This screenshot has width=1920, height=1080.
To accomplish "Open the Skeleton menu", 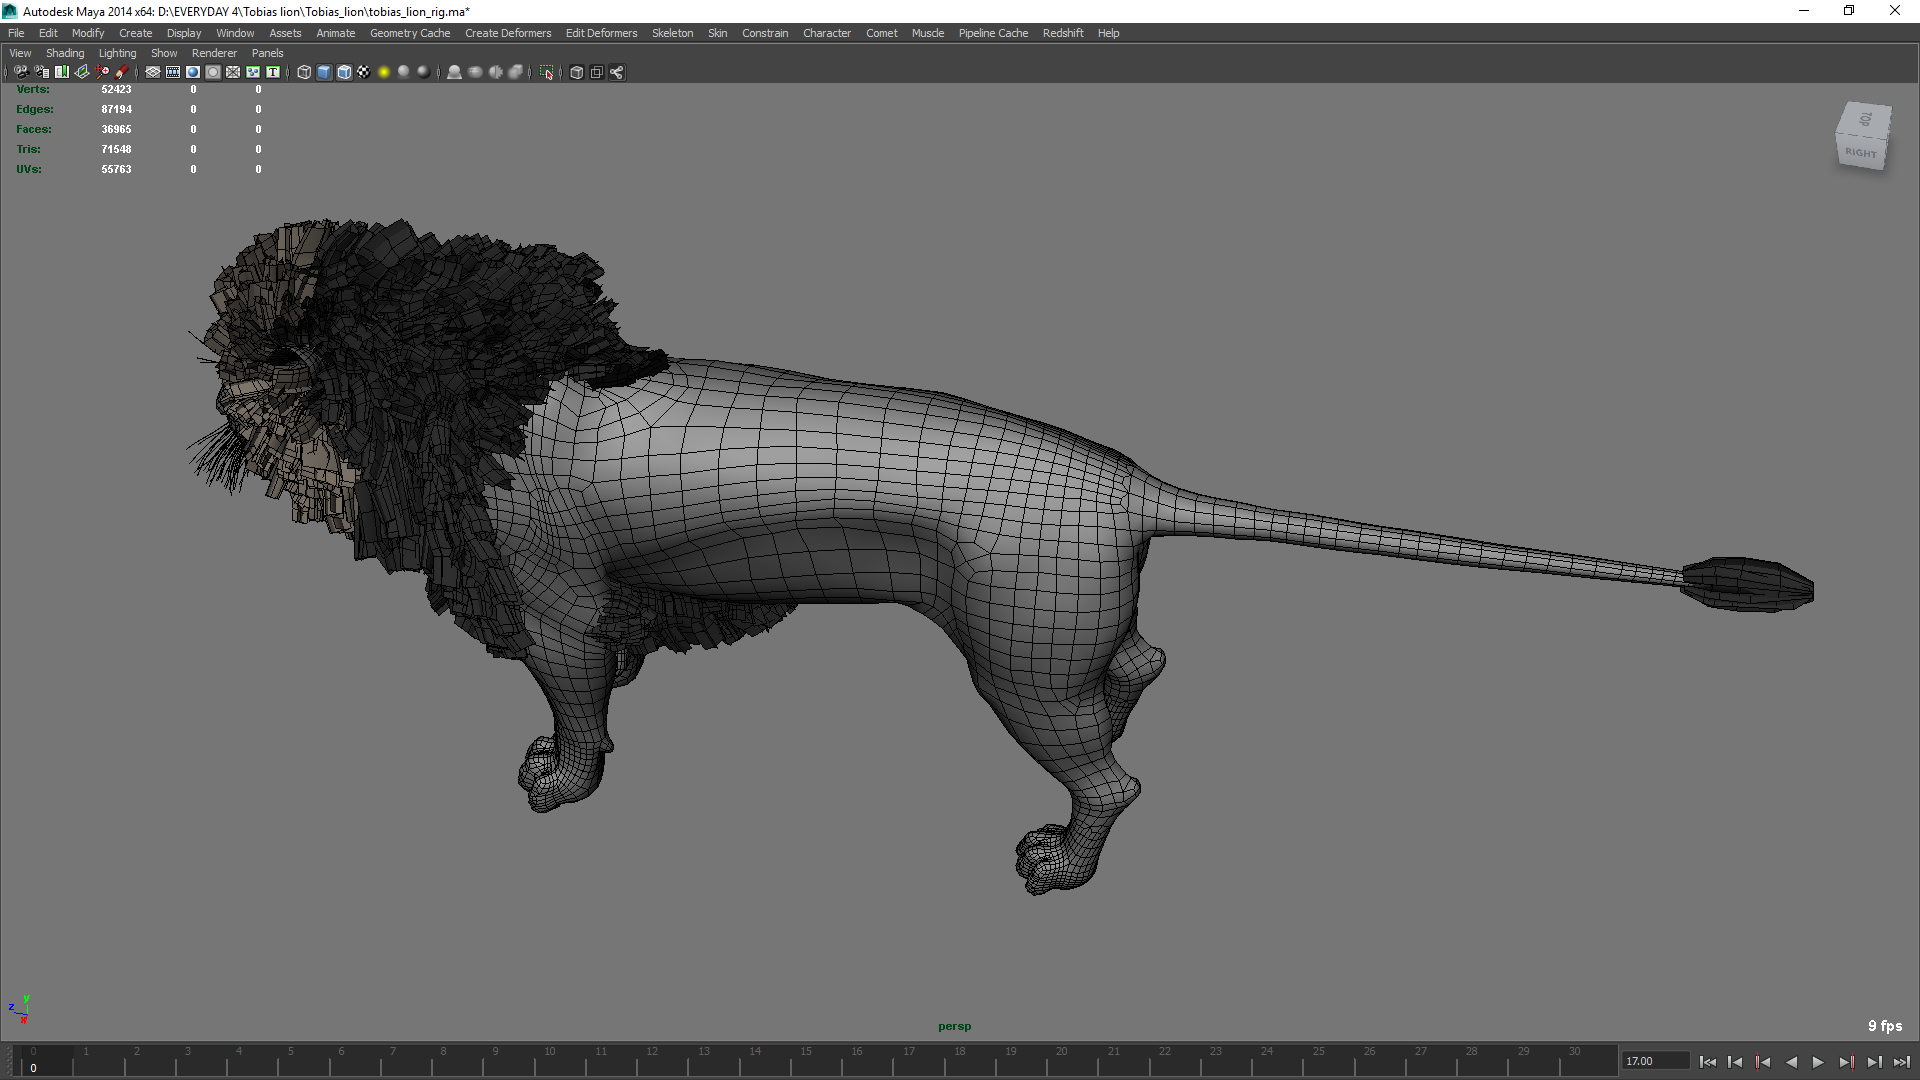I will pyautogui.click(x=672, y=33).
